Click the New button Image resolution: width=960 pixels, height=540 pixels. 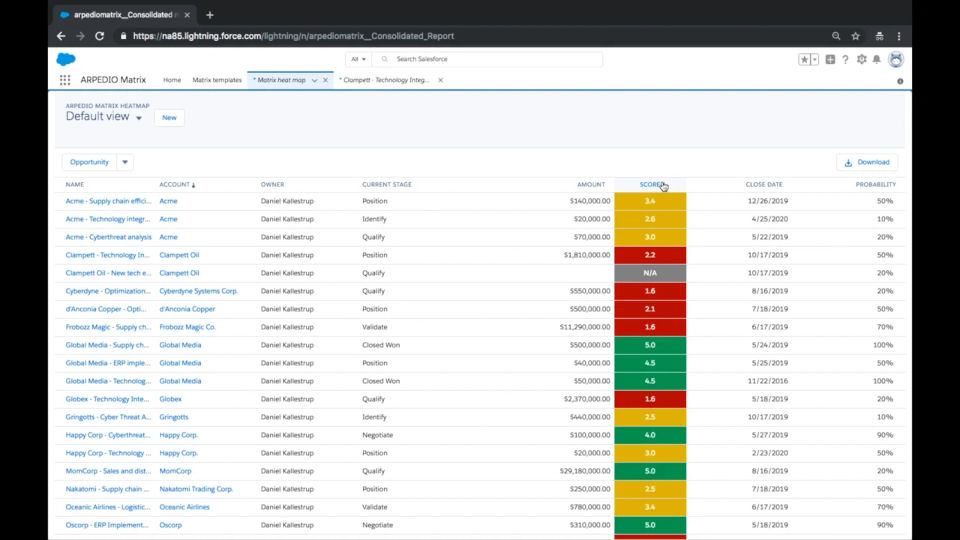(x=169, y=118)
